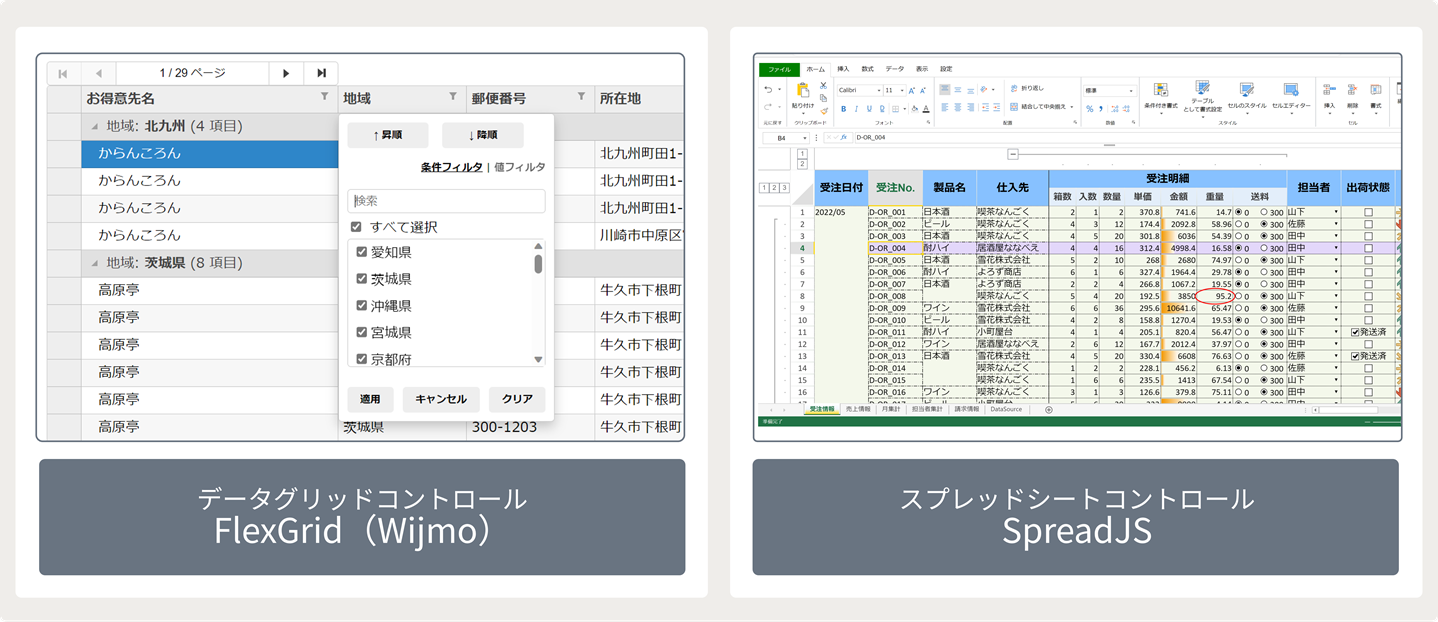
Task: Click the Redo icon in SpreadJS ribbon
Action: click(x=768, y=107)
